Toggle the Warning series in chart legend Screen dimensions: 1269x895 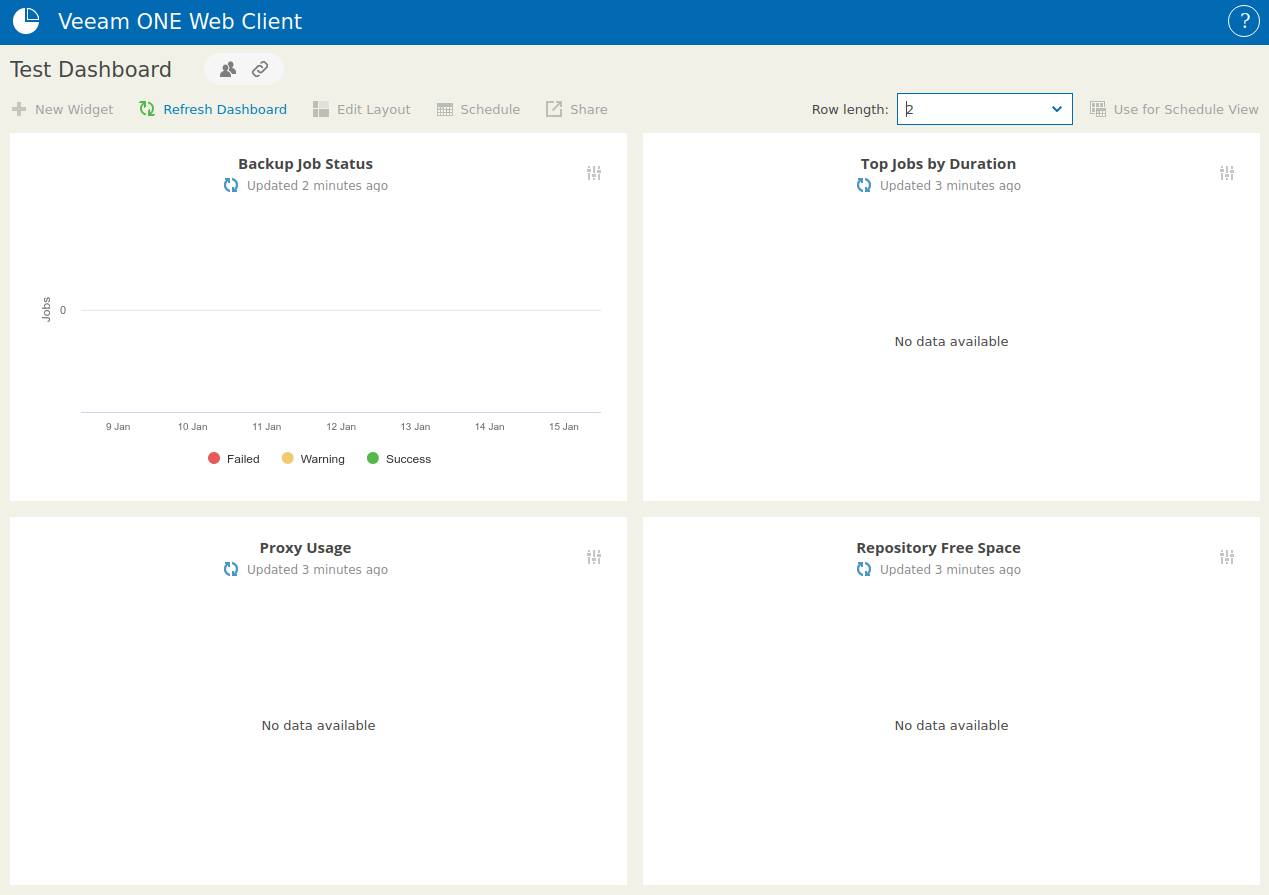pyautogui.click(x=313, y=459)
